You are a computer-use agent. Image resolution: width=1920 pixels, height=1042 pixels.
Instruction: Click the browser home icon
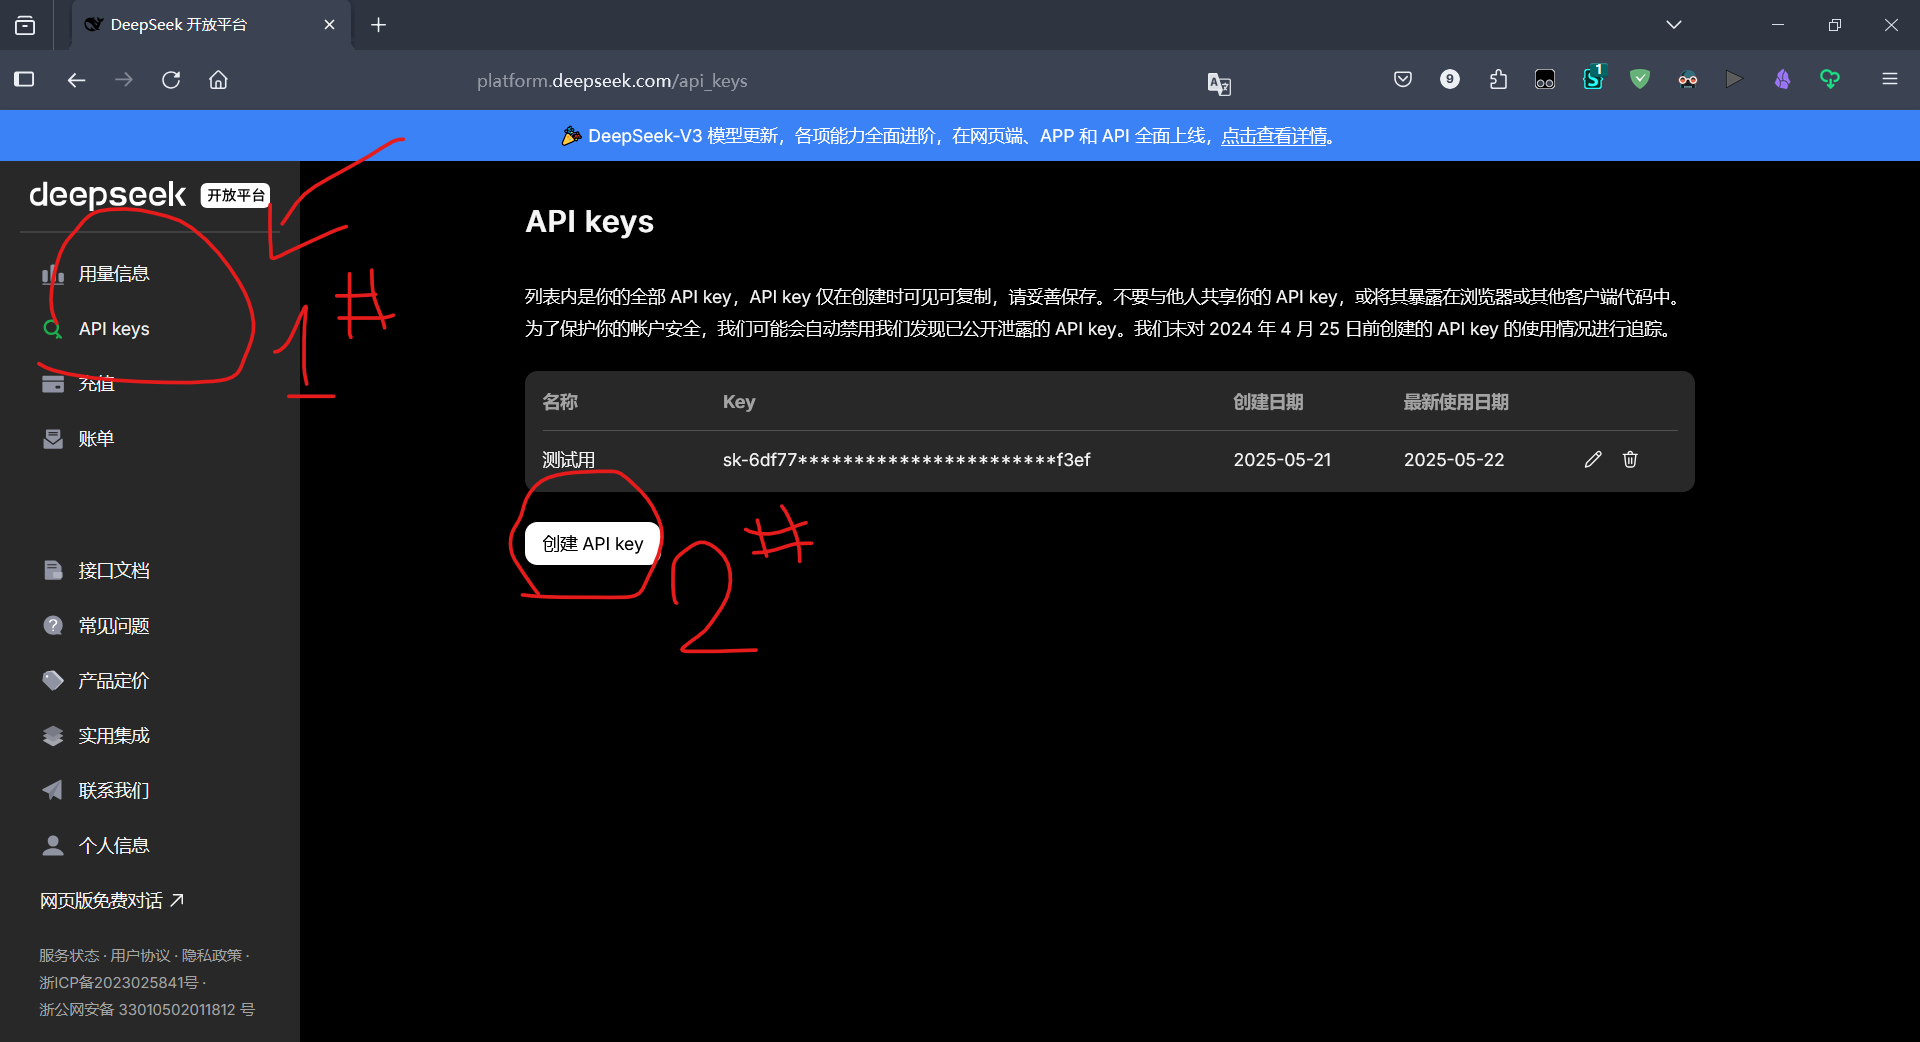(x=218, y=80)
